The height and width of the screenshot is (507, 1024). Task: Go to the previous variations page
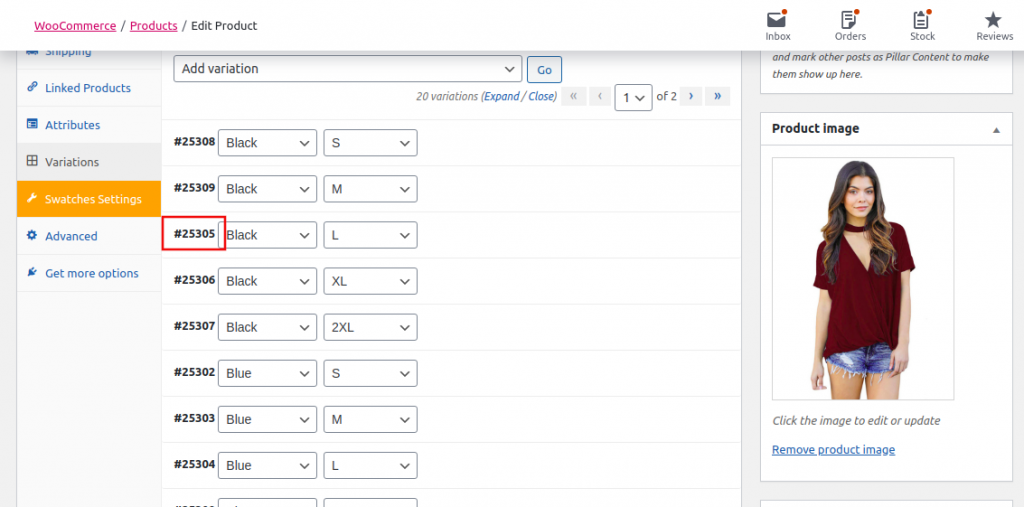pos(600,97)
